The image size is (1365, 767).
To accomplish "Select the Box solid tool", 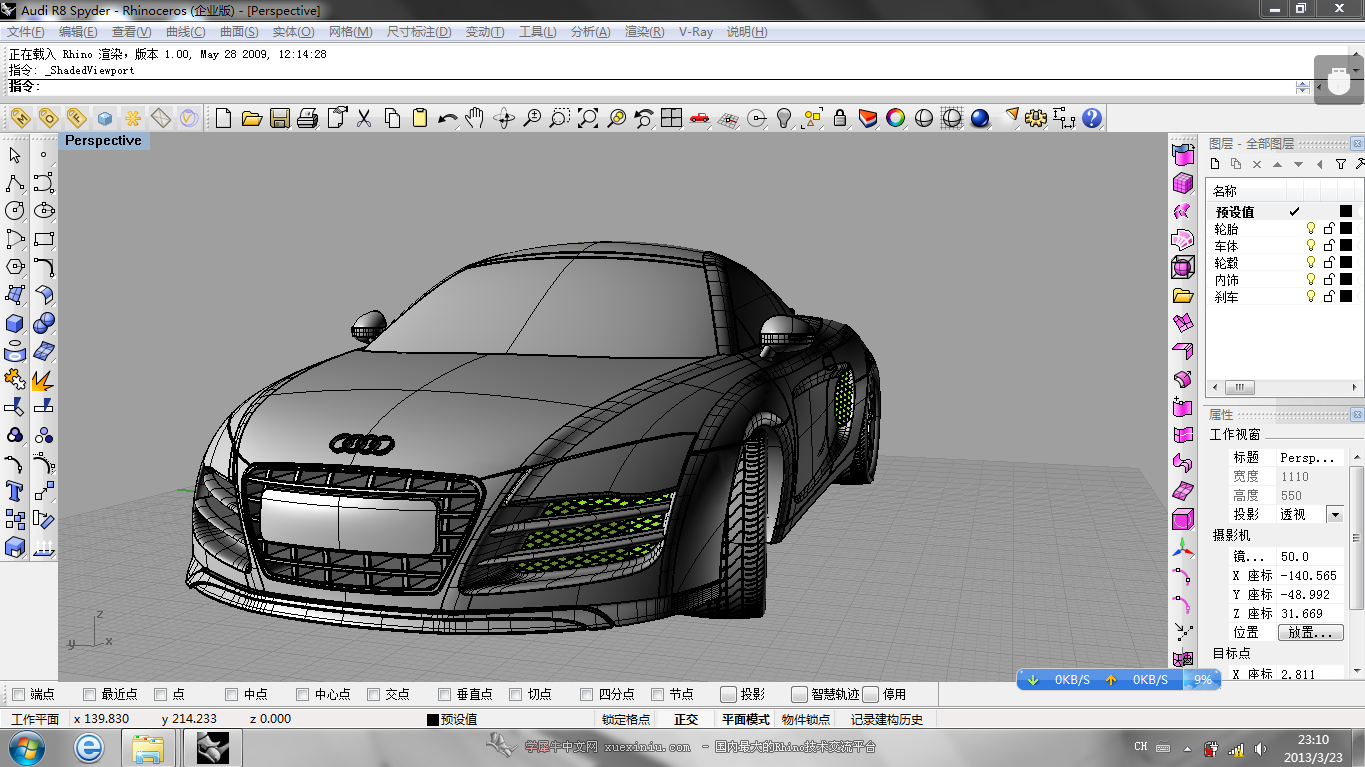I will 15,323.
